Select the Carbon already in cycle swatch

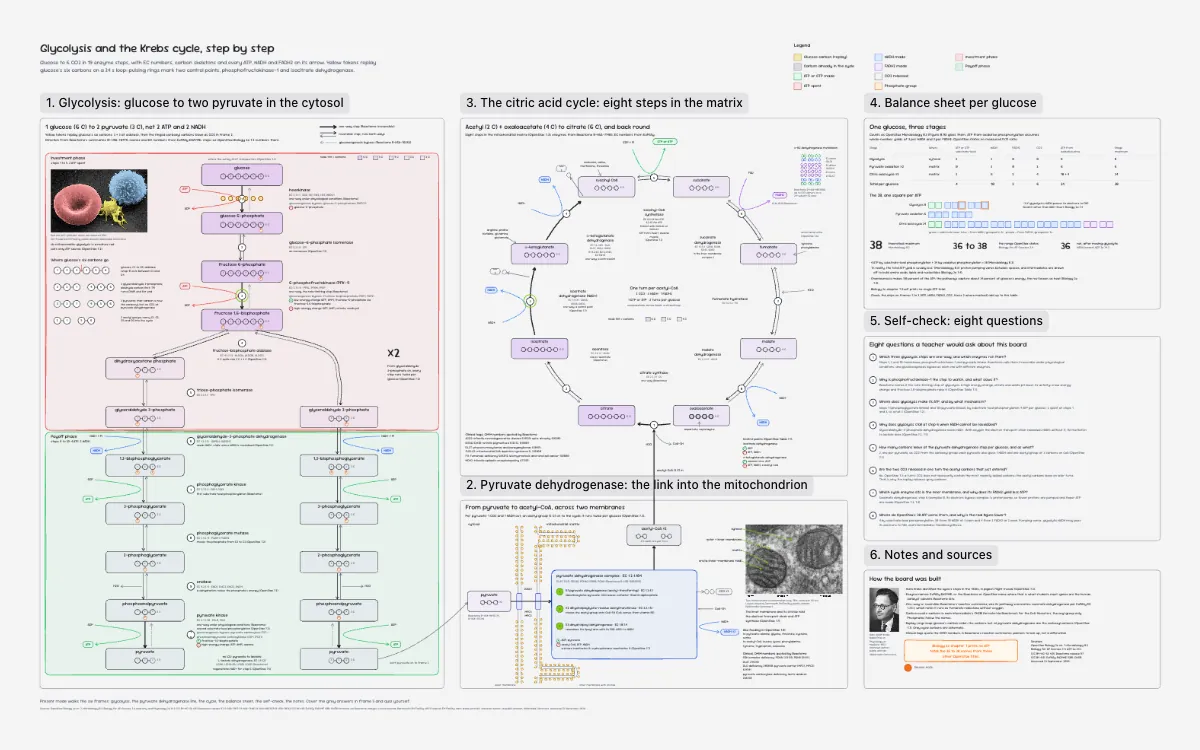coord(799,65)
